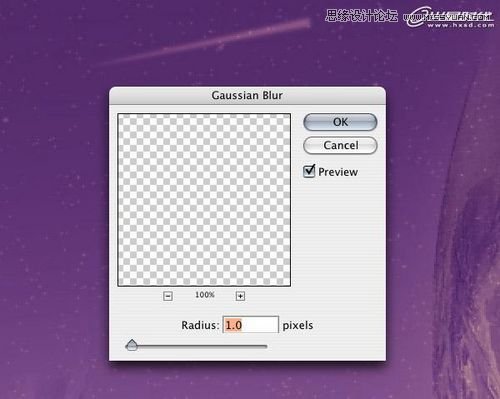Toggle the Preview checkbox
Viewport: 500px width, 399px height.
[309, 171]
